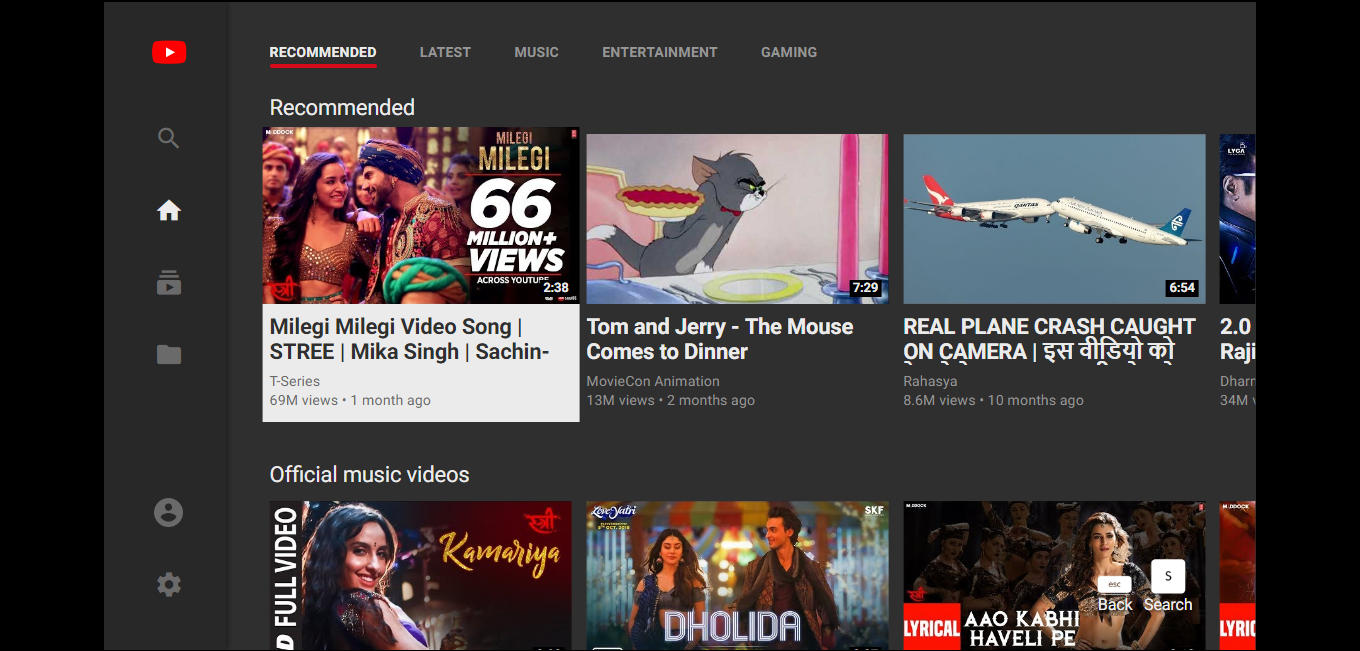The height and width of the screenshot is (651, 1360).
Task: Play Tom and Jerry video thumbnail
Action: pyautogui.click(x=737, y=219)
